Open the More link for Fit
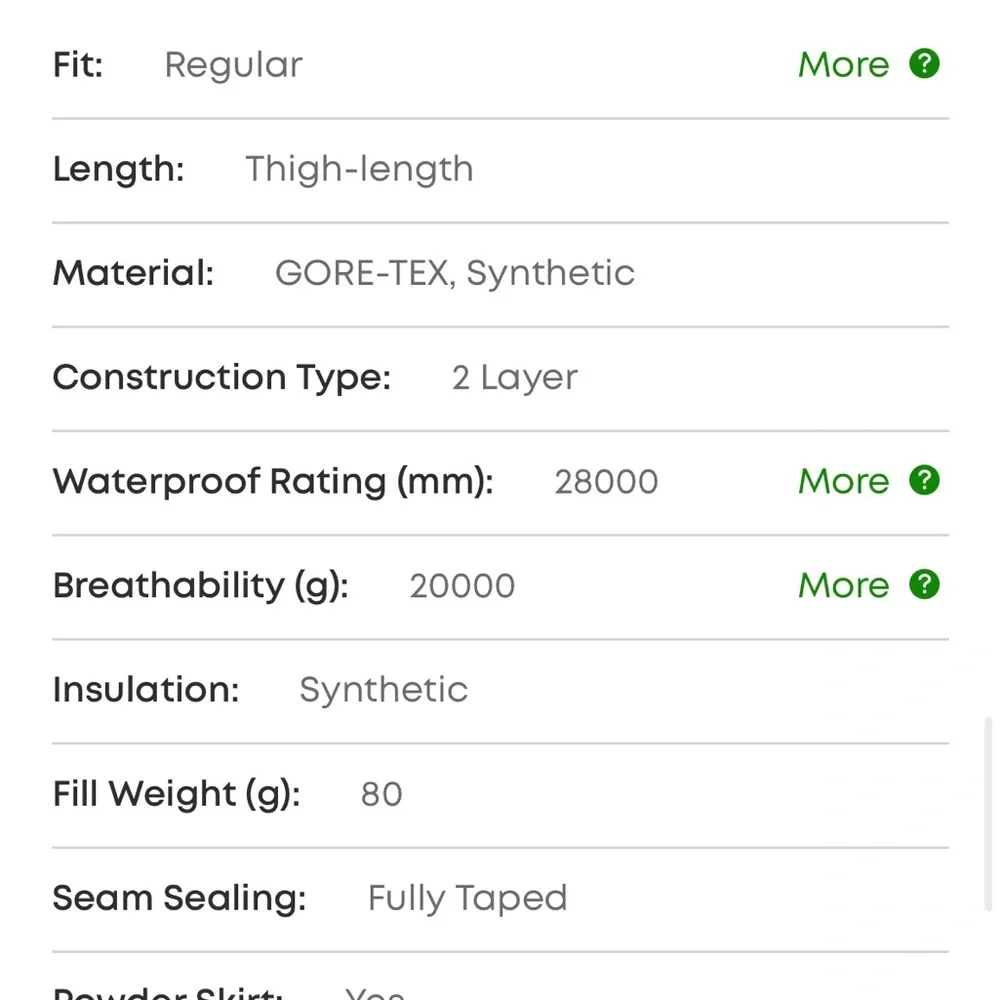The image size is (1000, 1000). point(843,65)
